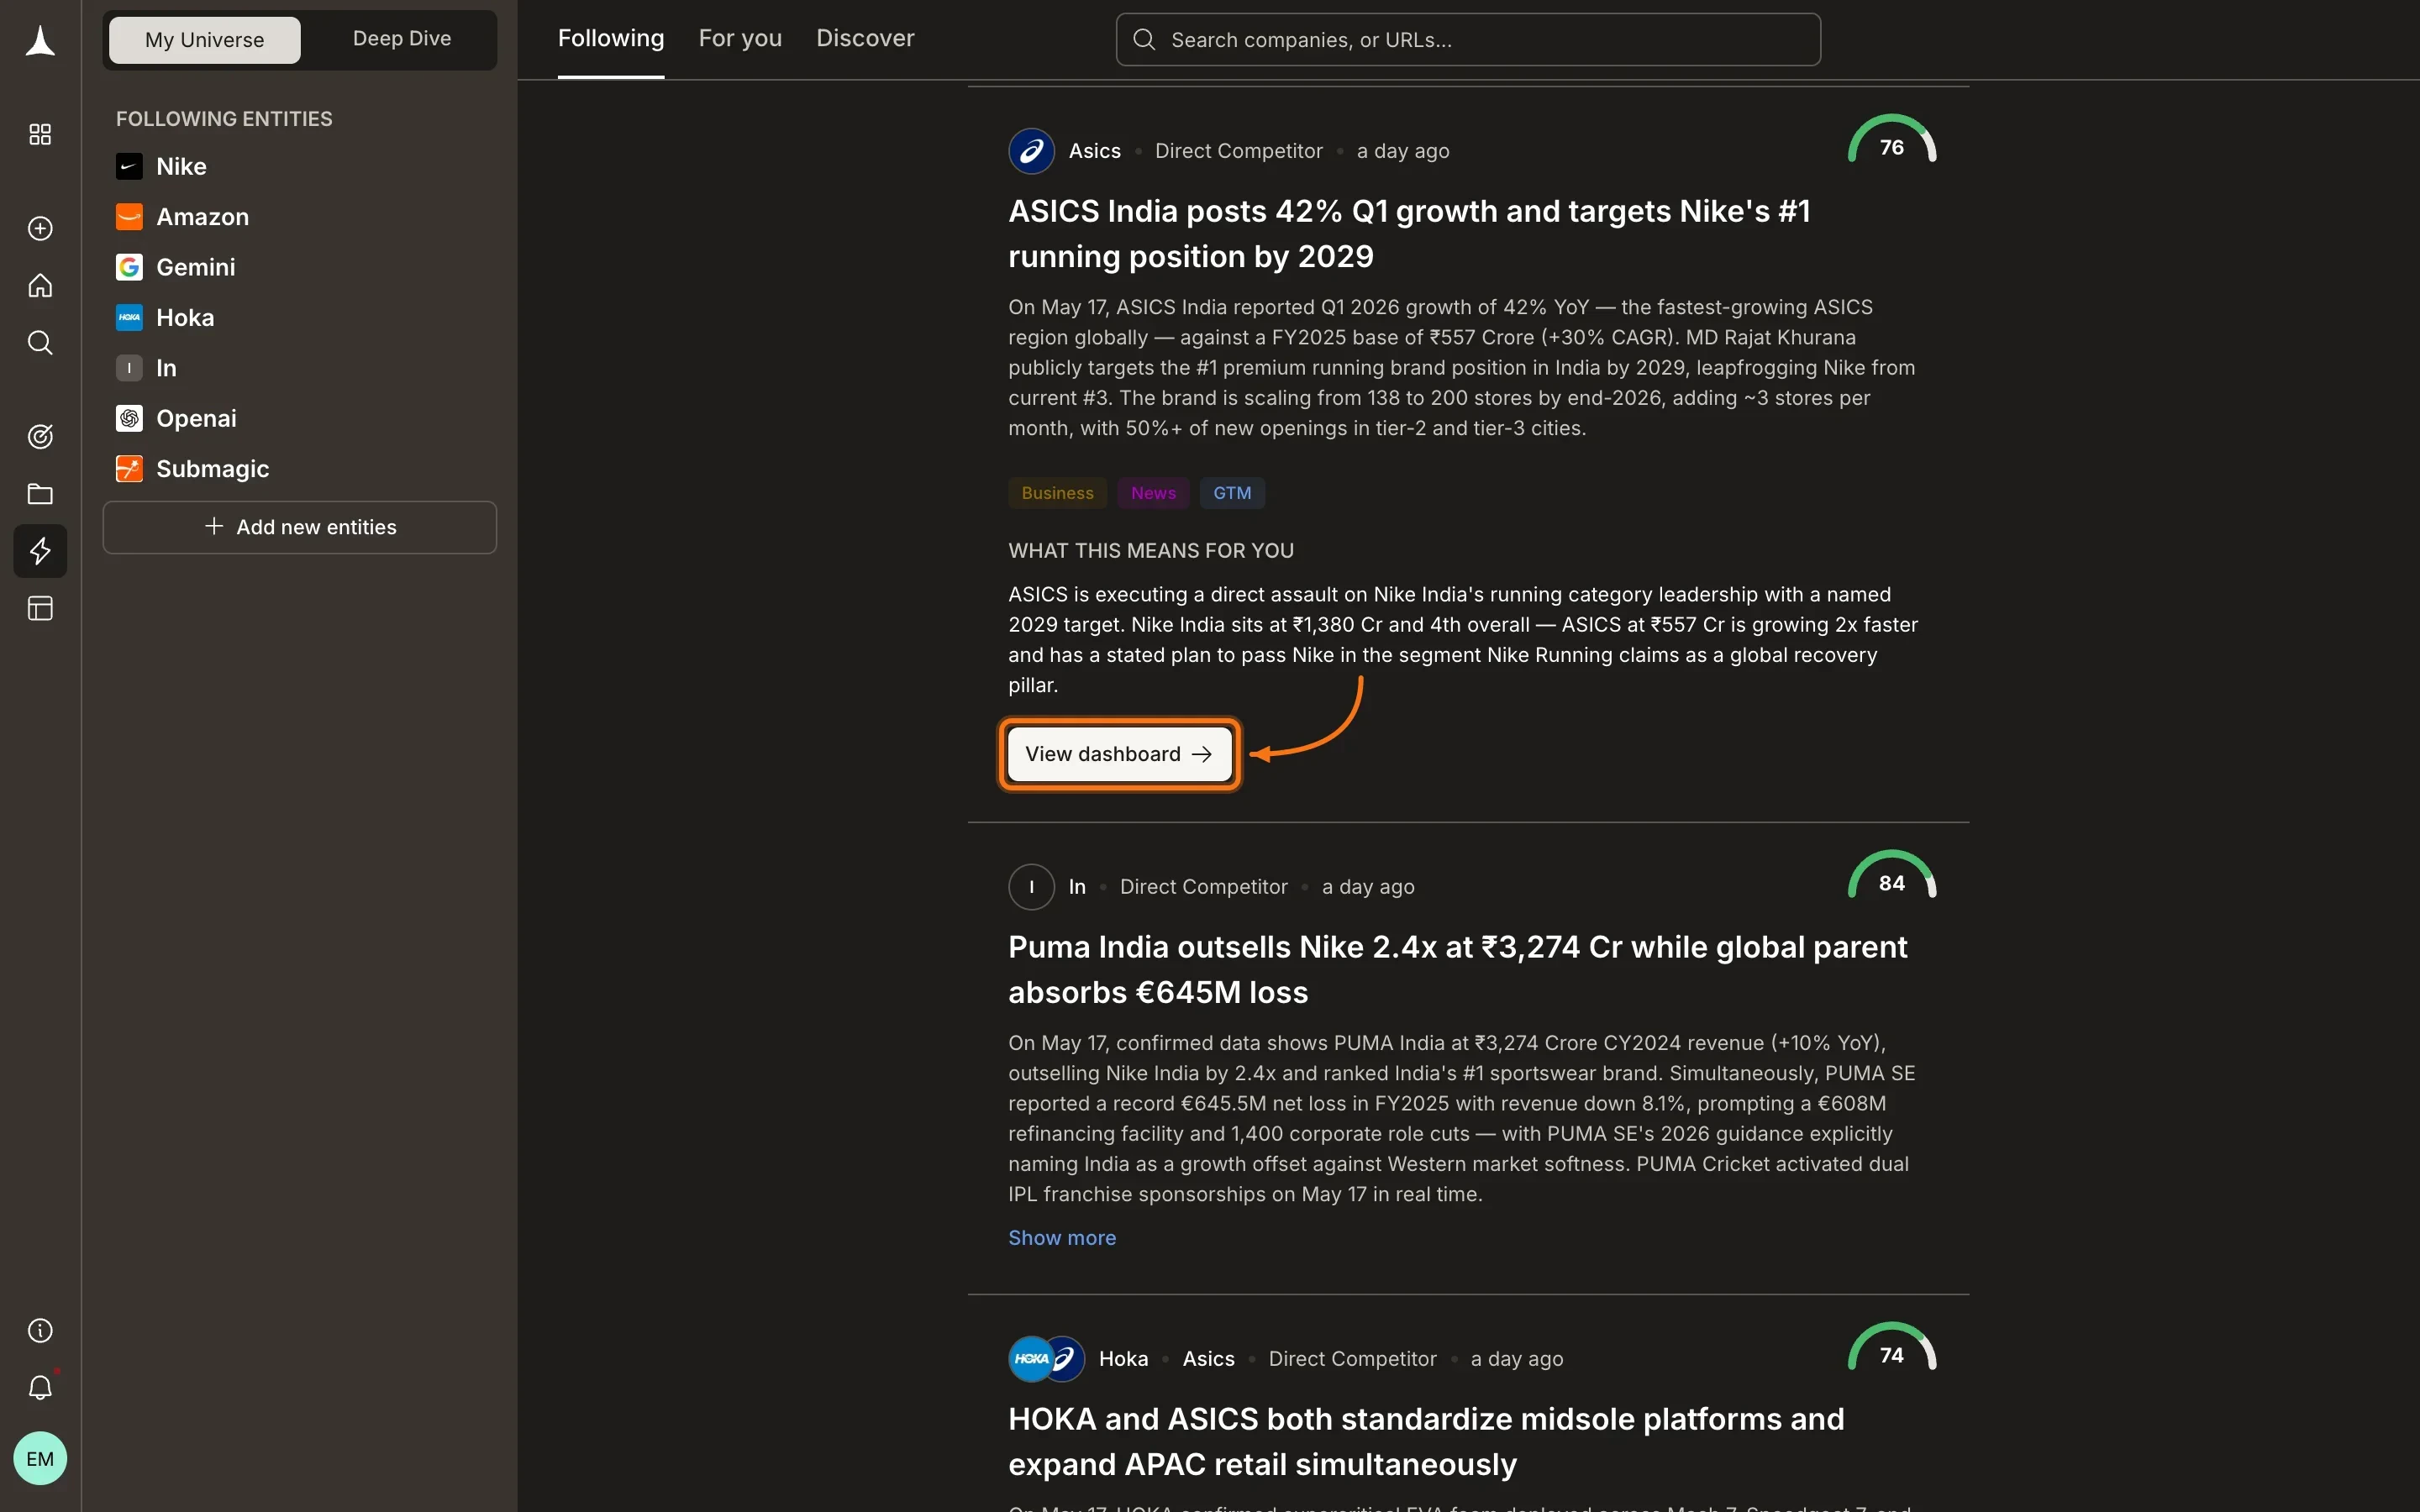This screenshot has width=2420, height=1512.
Task: Click the Business tag
Action: pyautogui.click(x=1057, y=493)
